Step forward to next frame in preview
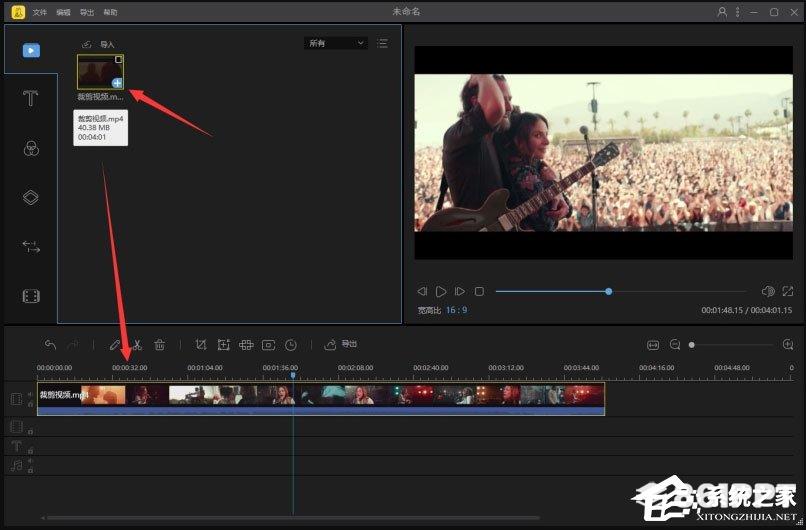The height and width of the screenshot is (530, 806). [x=460, y=291]
